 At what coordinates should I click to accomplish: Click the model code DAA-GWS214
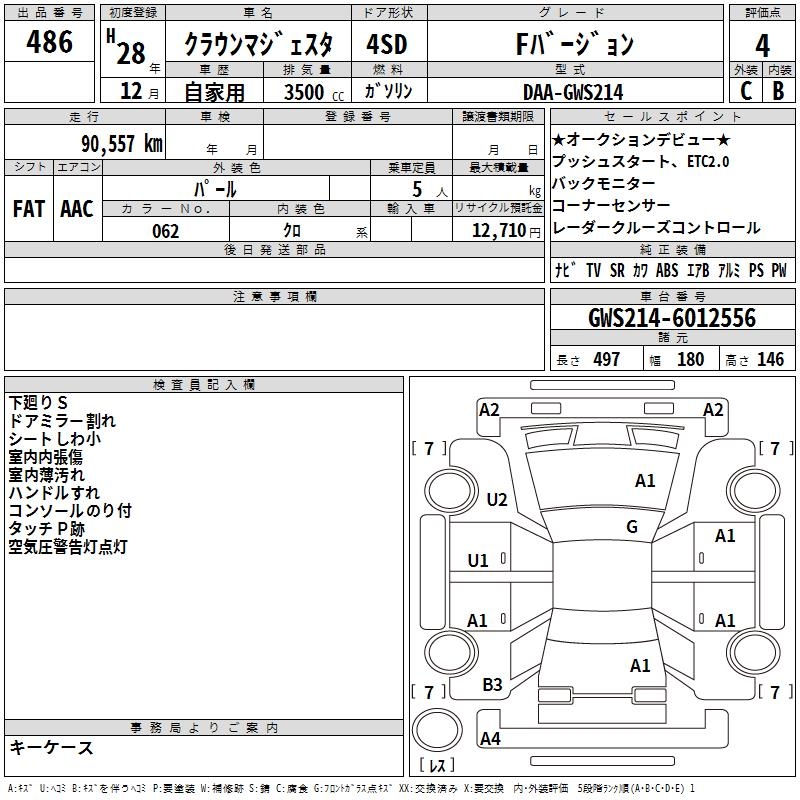[573, 92]
